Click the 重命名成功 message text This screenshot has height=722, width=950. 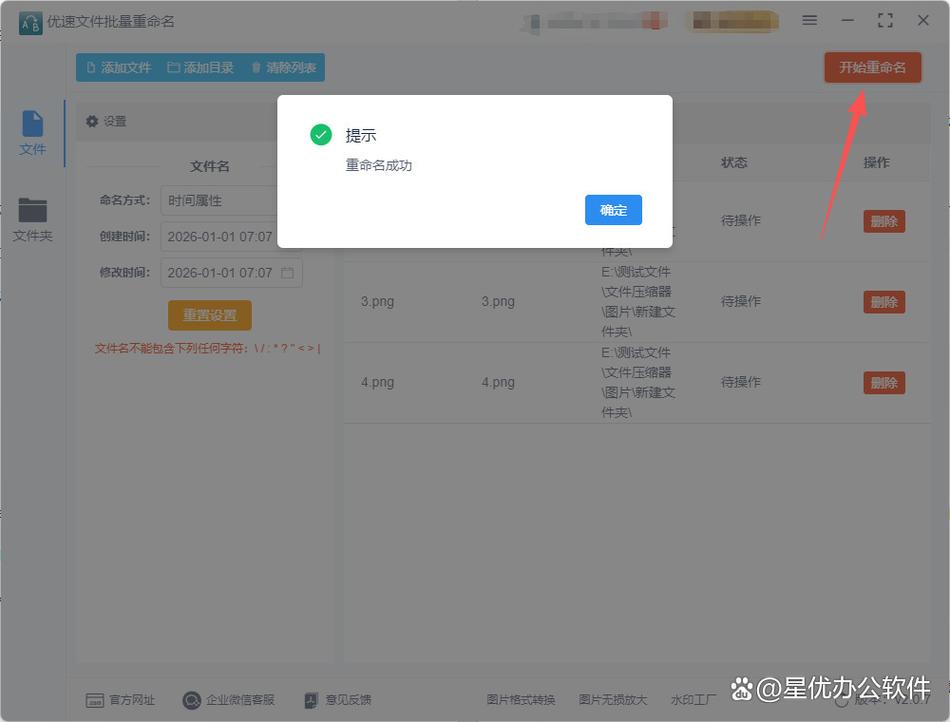379,165
